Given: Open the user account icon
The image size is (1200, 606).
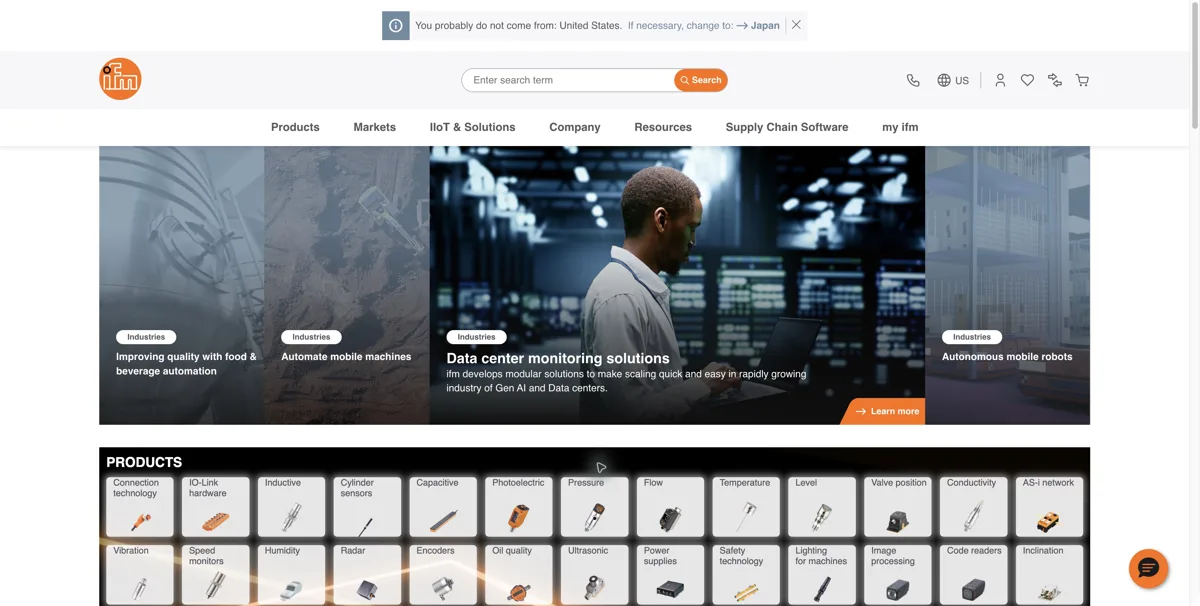Looking at the screenshot, I should [x=1000, y=80].
